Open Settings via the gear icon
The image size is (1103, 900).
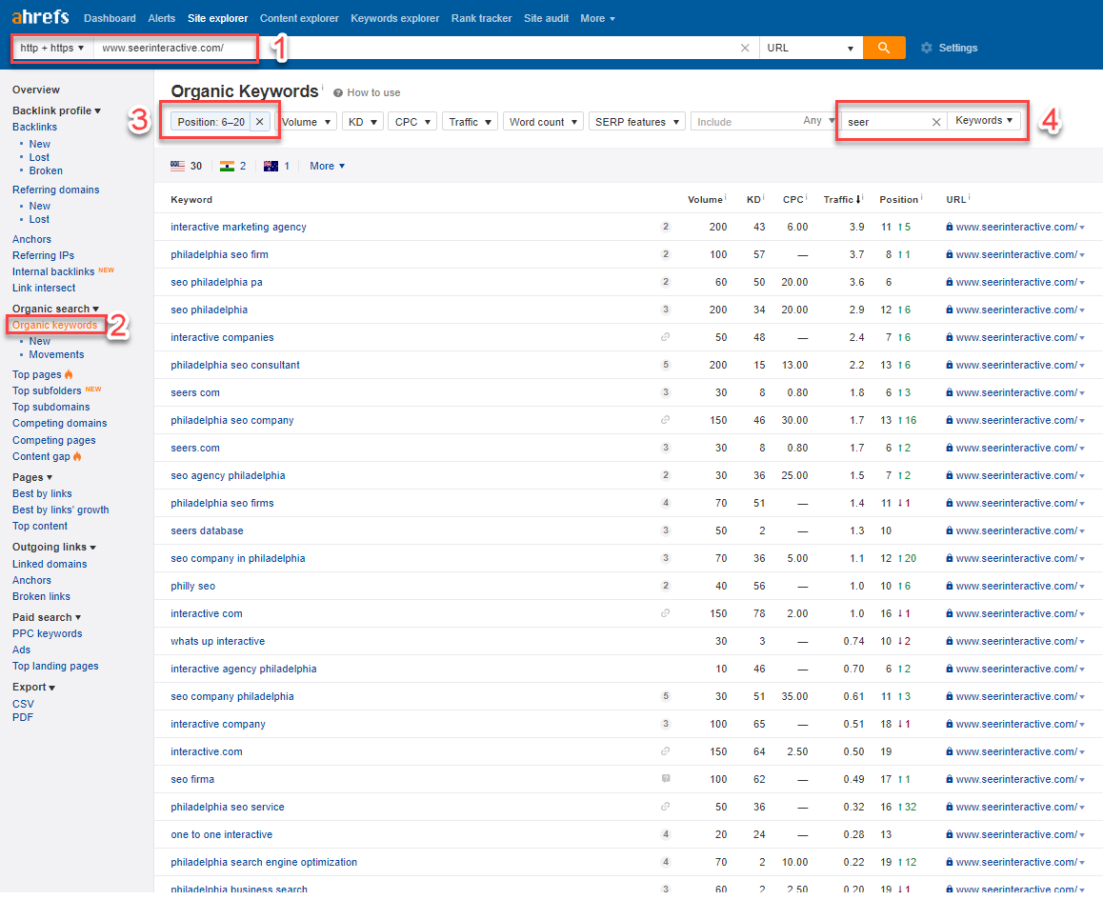point(926,48)
